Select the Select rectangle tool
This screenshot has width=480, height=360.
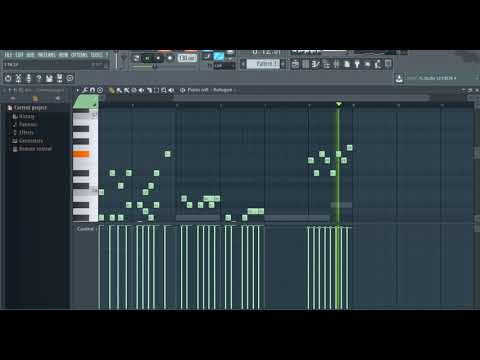coord(156,90)
